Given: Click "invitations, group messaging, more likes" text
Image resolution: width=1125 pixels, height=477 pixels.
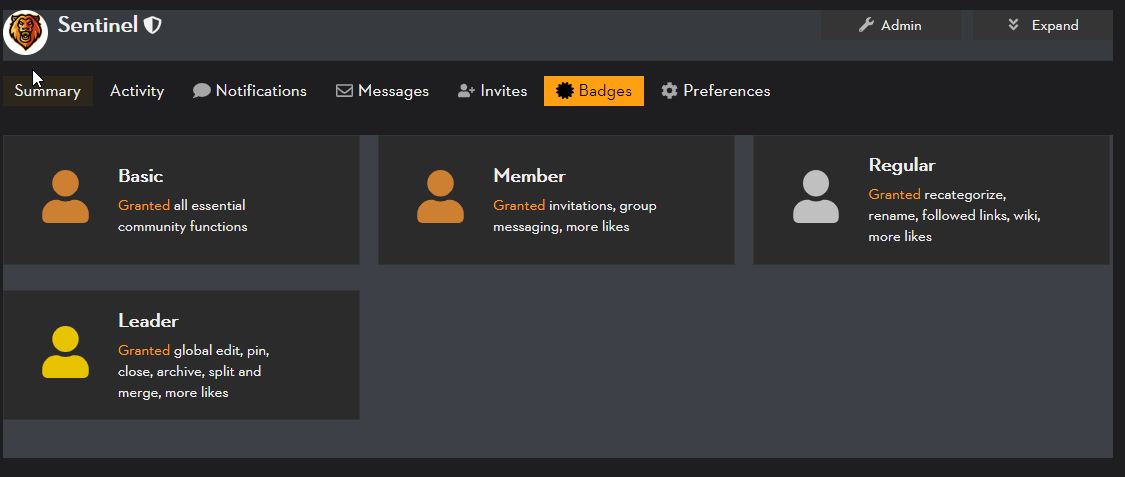Looking at the screenshot, I should tap(575, 216).
